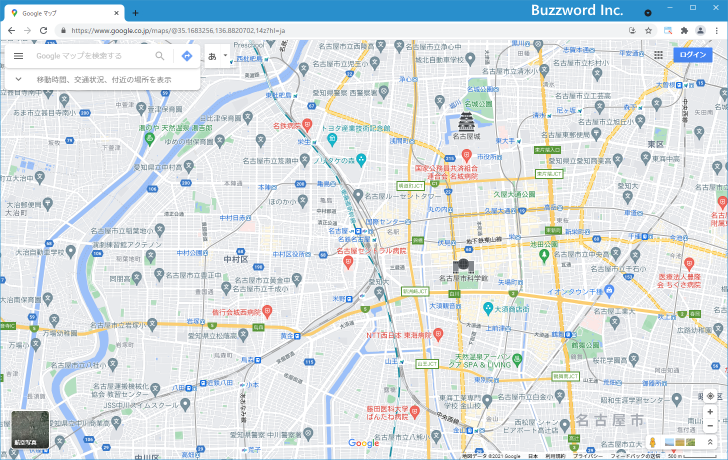Click the ログイン login button
This screenshot has height=460, width=728.
[x=693, y=55]
